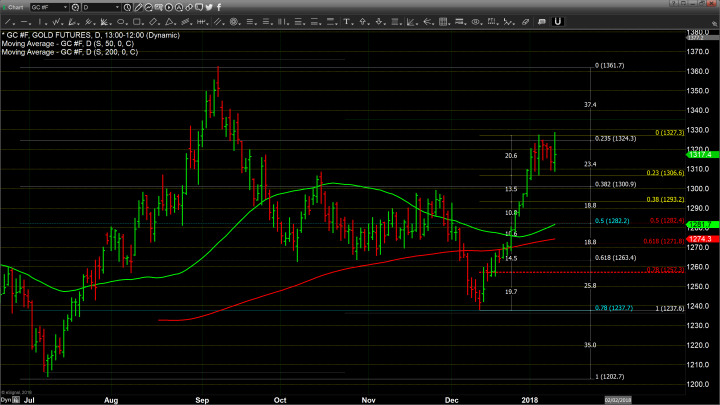Select the triangle drawing tool
Image resolution: width=720 pixels, height=405 pixels.
169,22
